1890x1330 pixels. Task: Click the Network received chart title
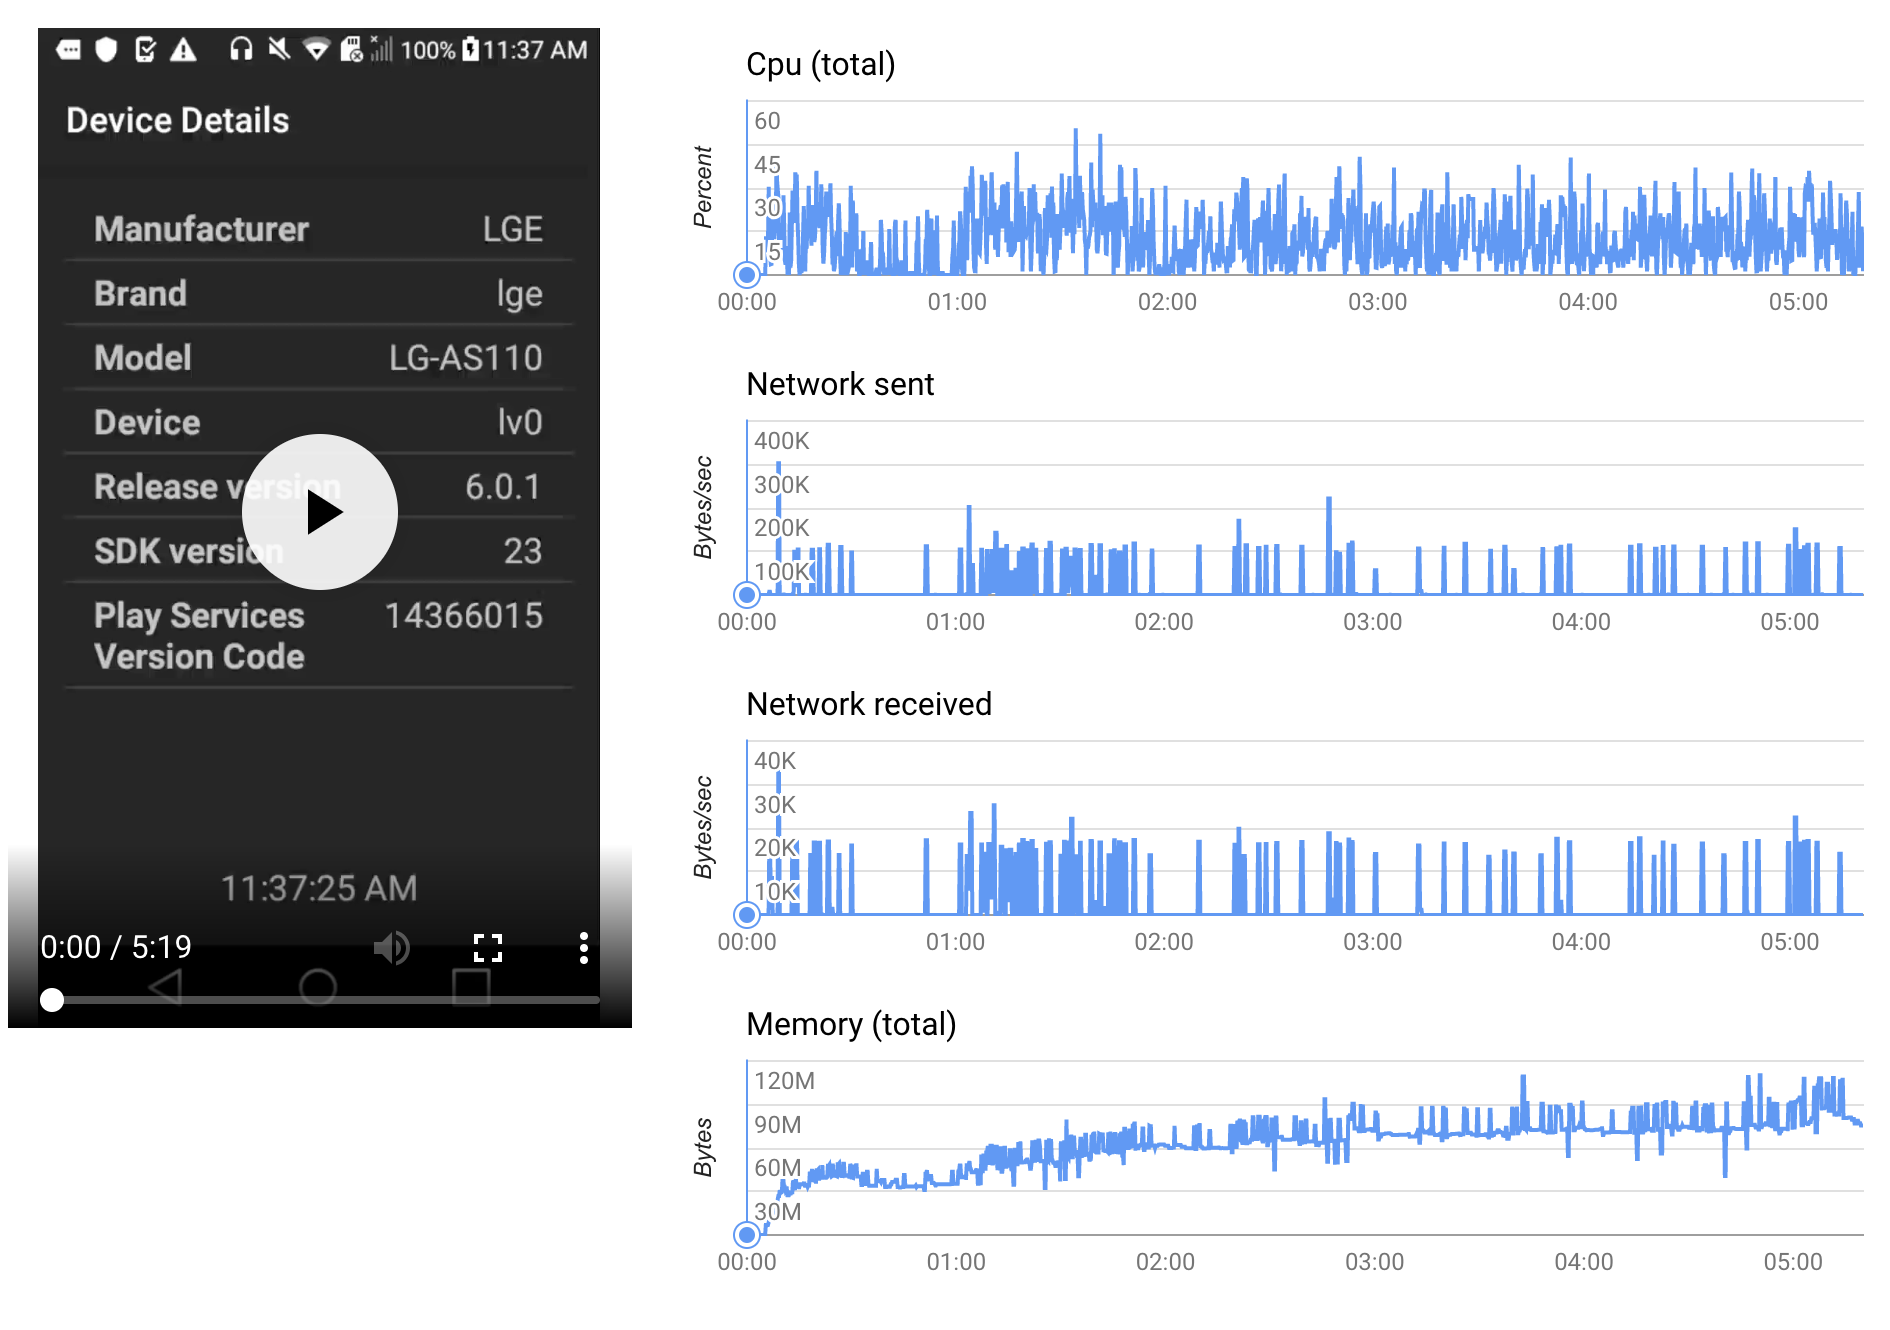pos(869,704)
